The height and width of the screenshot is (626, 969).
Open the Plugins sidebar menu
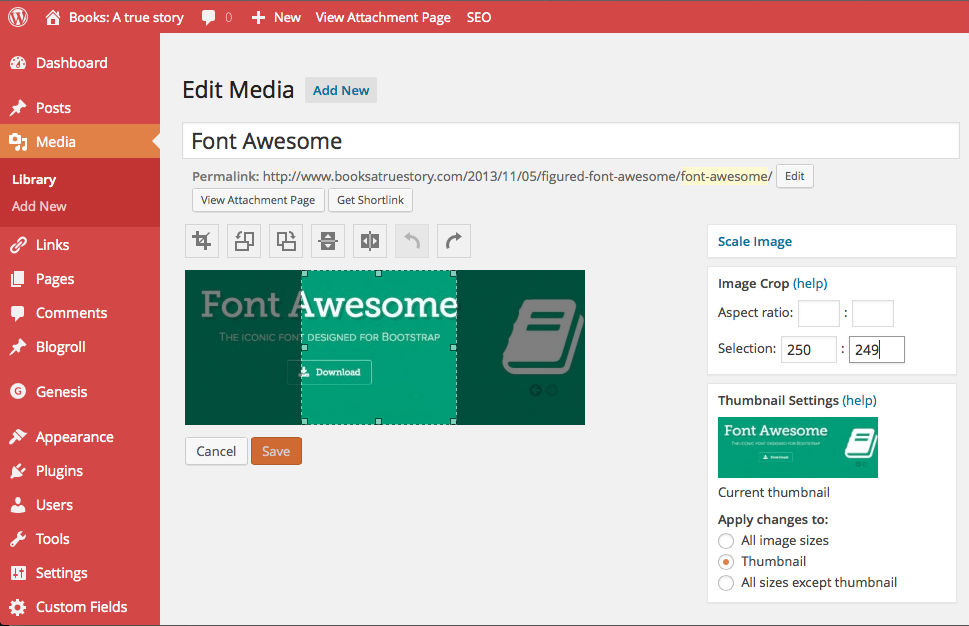point(59,471)
